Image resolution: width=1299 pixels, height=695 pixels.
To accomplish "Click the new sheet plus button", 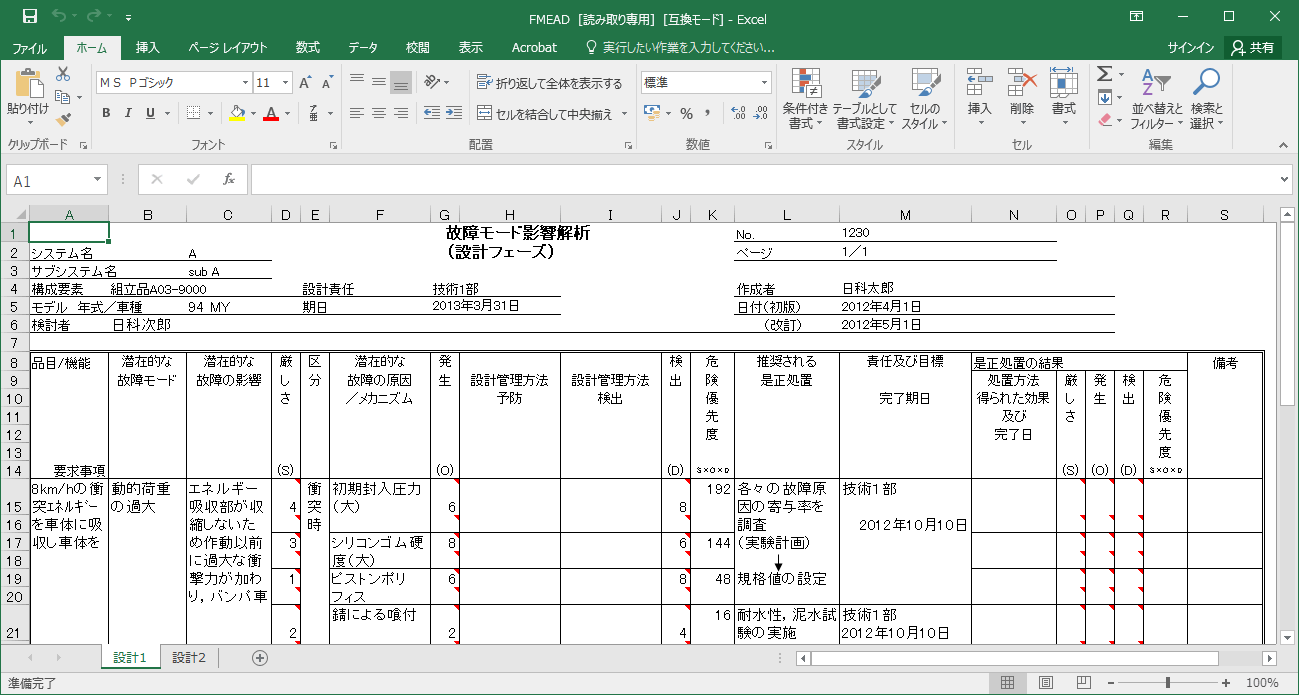I will (x=260, y=657).
